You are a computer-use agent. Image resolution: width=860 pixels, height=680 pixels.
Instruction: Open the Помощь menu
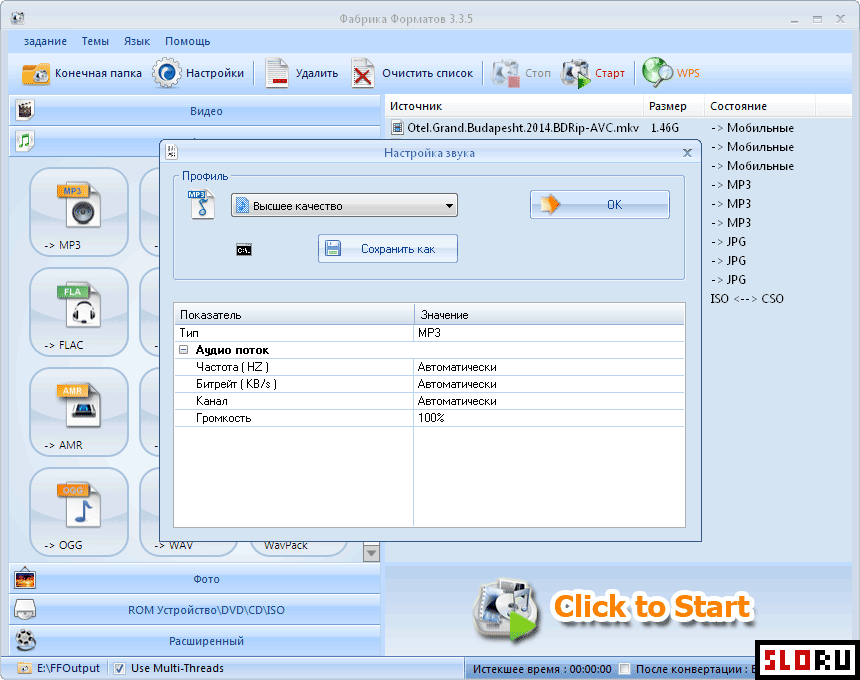(x=188, y=41)
